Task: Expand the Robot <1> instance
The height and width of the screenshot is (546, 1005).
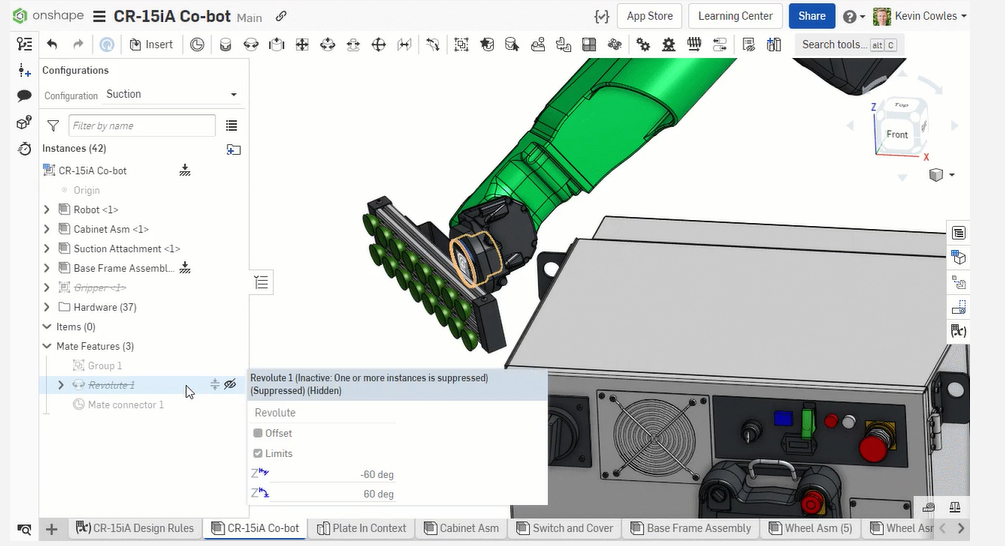Action: pos(47,210)
